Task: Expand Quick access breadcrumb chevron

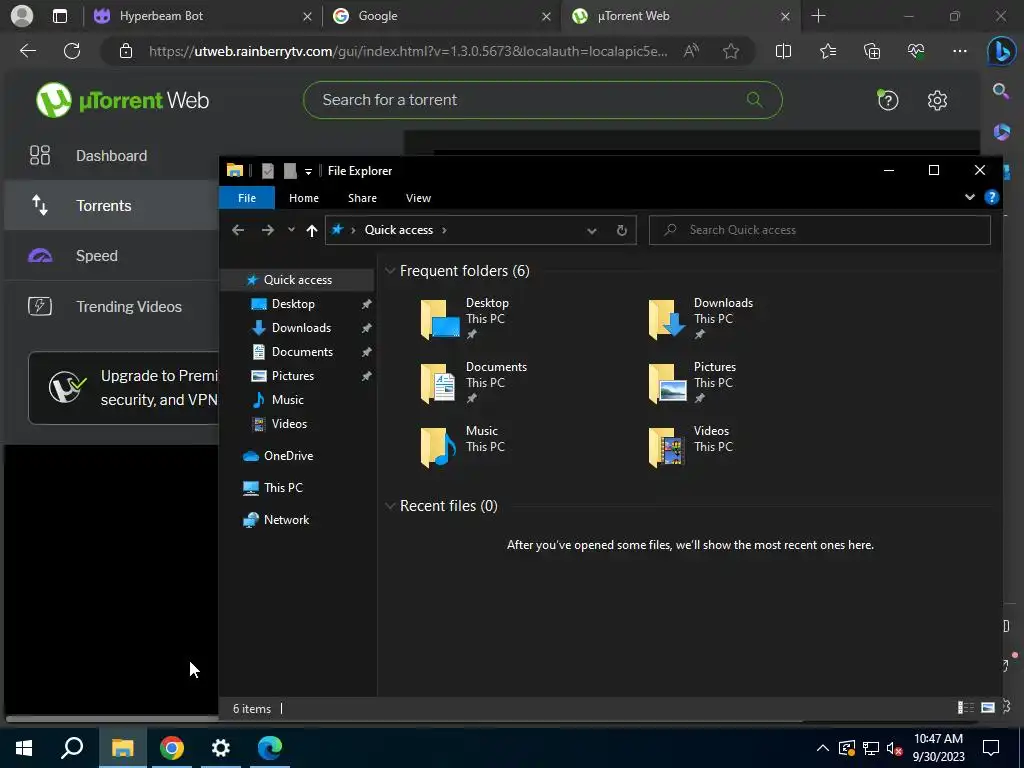Action: 445,230
